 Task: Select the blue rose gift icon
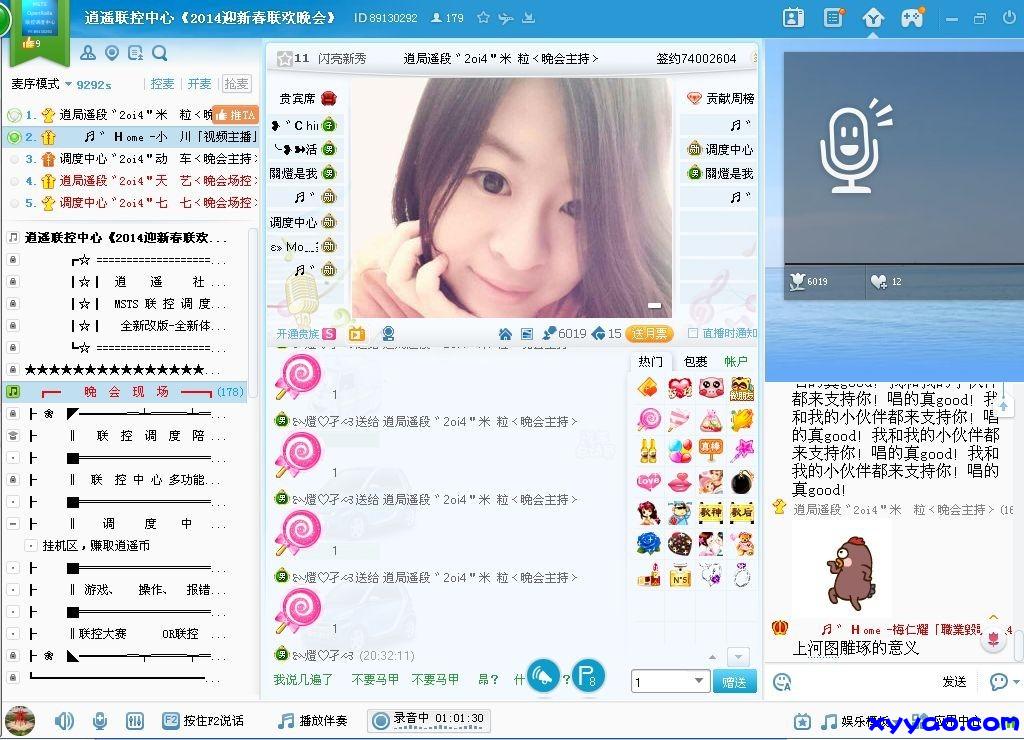(x=648, y=544)
